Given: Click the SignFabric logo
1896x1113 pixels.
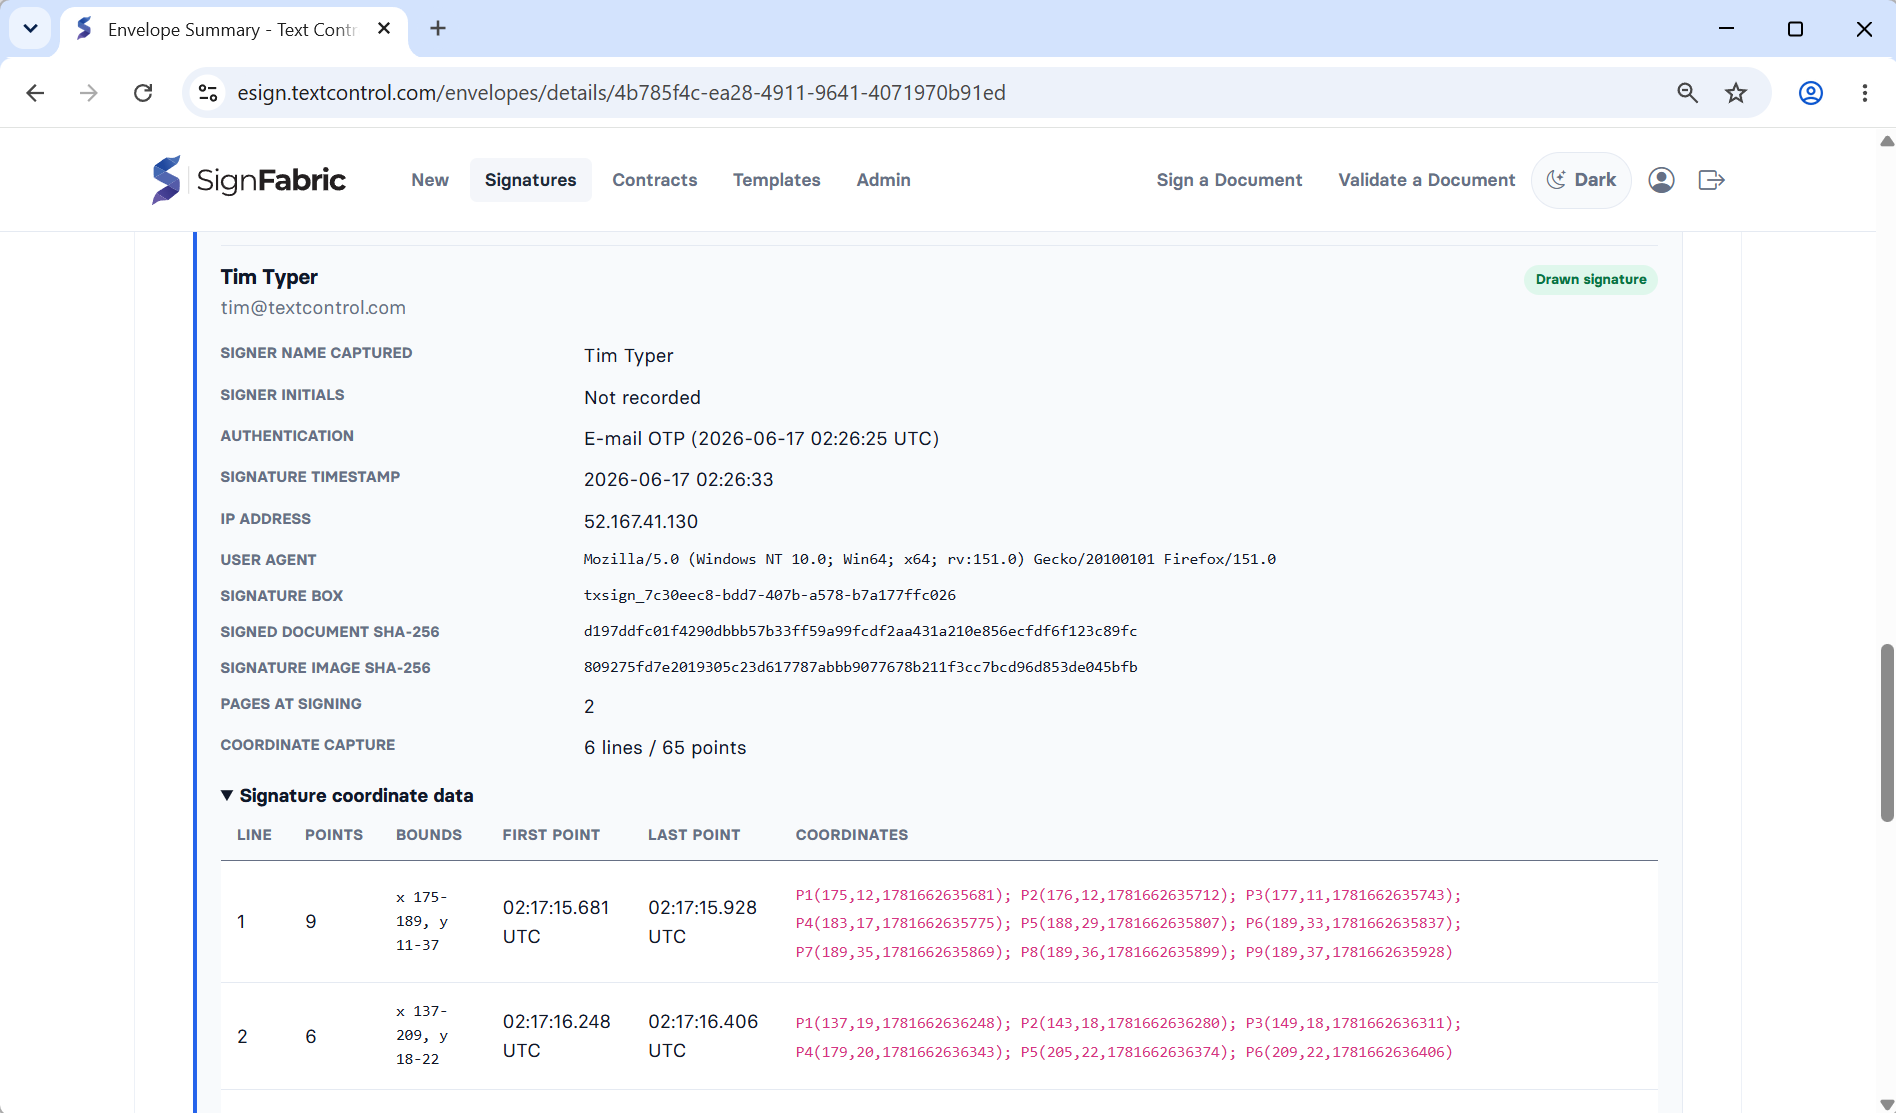Looking at the screenshot, I should click(x=248, y=180).
